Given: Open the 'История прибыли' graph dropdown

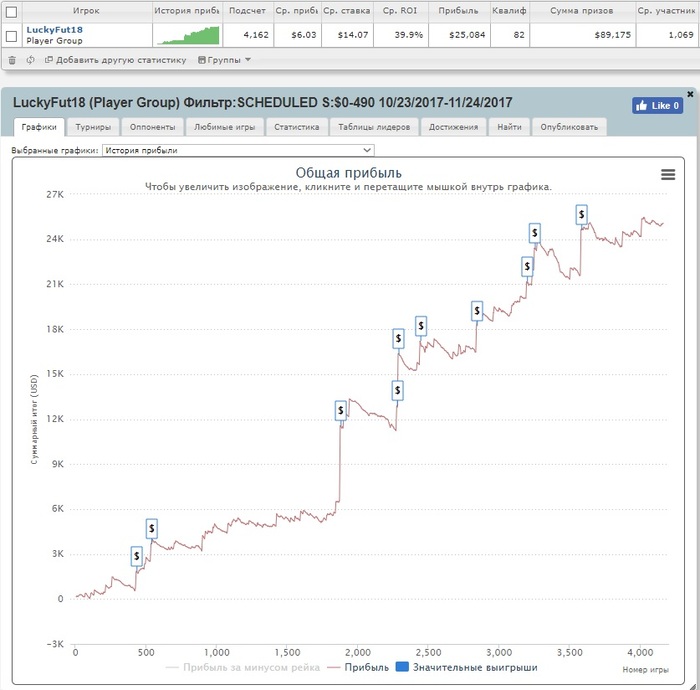Looking at the screenshot, I should [238, 150].
